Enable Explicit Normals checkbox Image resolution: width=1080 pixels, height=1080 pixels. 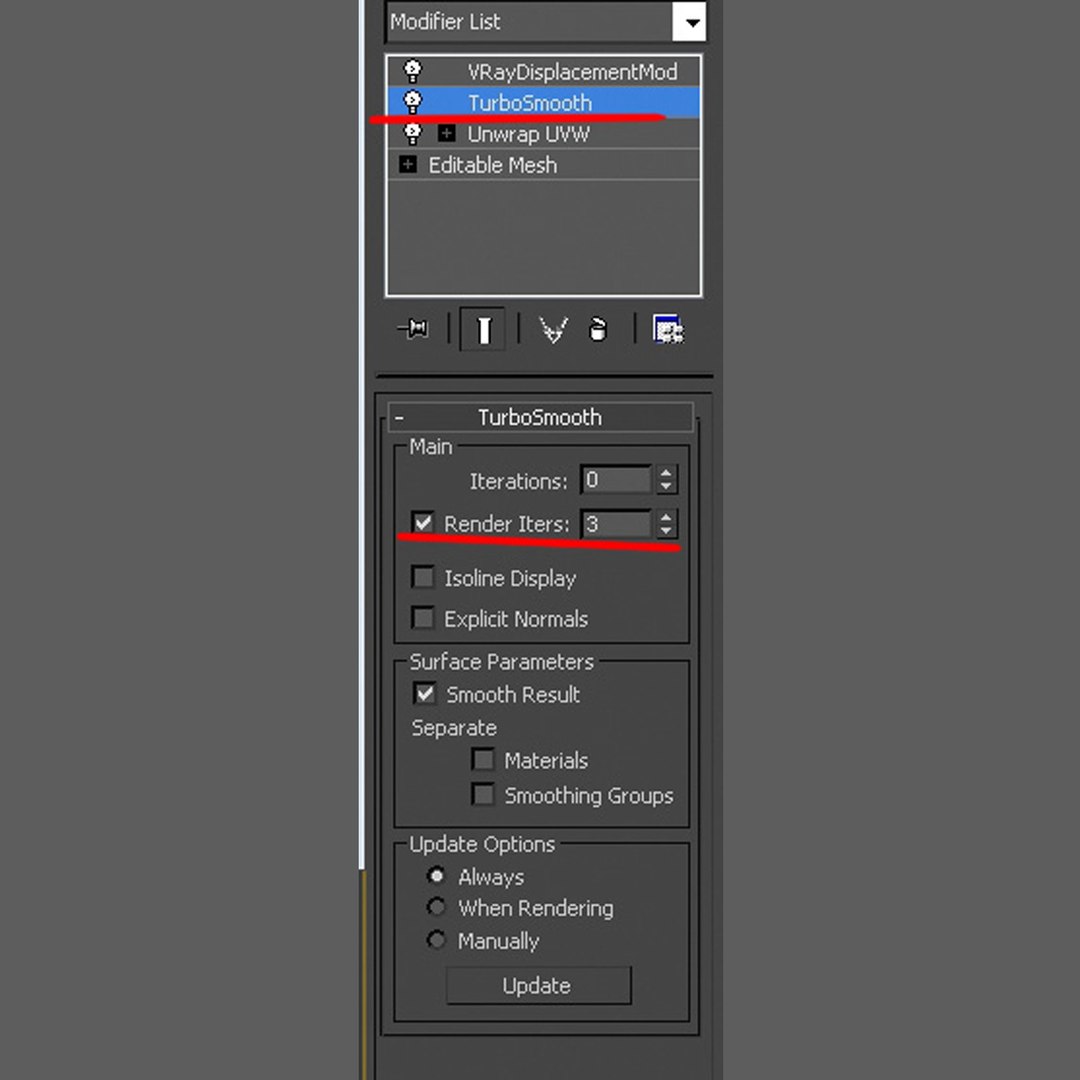(423, 618)
